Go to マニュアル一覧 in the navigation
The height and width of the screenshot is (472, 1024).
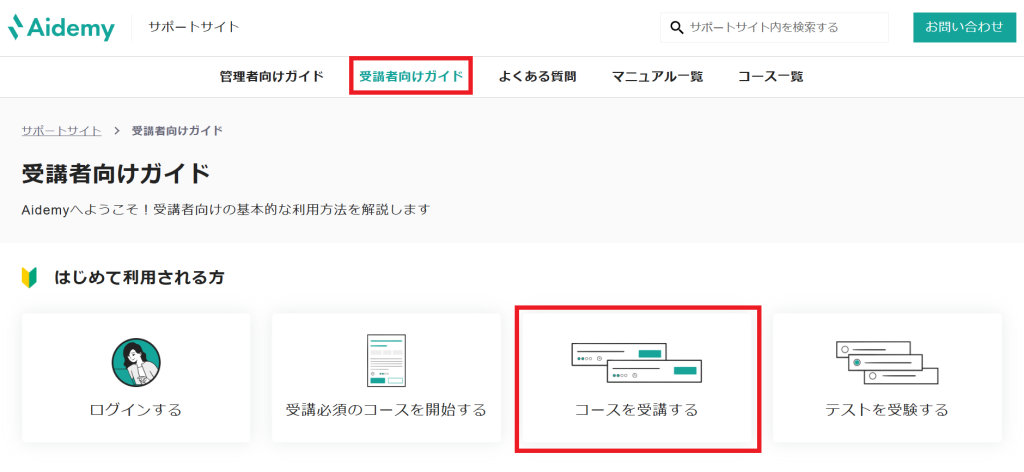click(657, 77)
